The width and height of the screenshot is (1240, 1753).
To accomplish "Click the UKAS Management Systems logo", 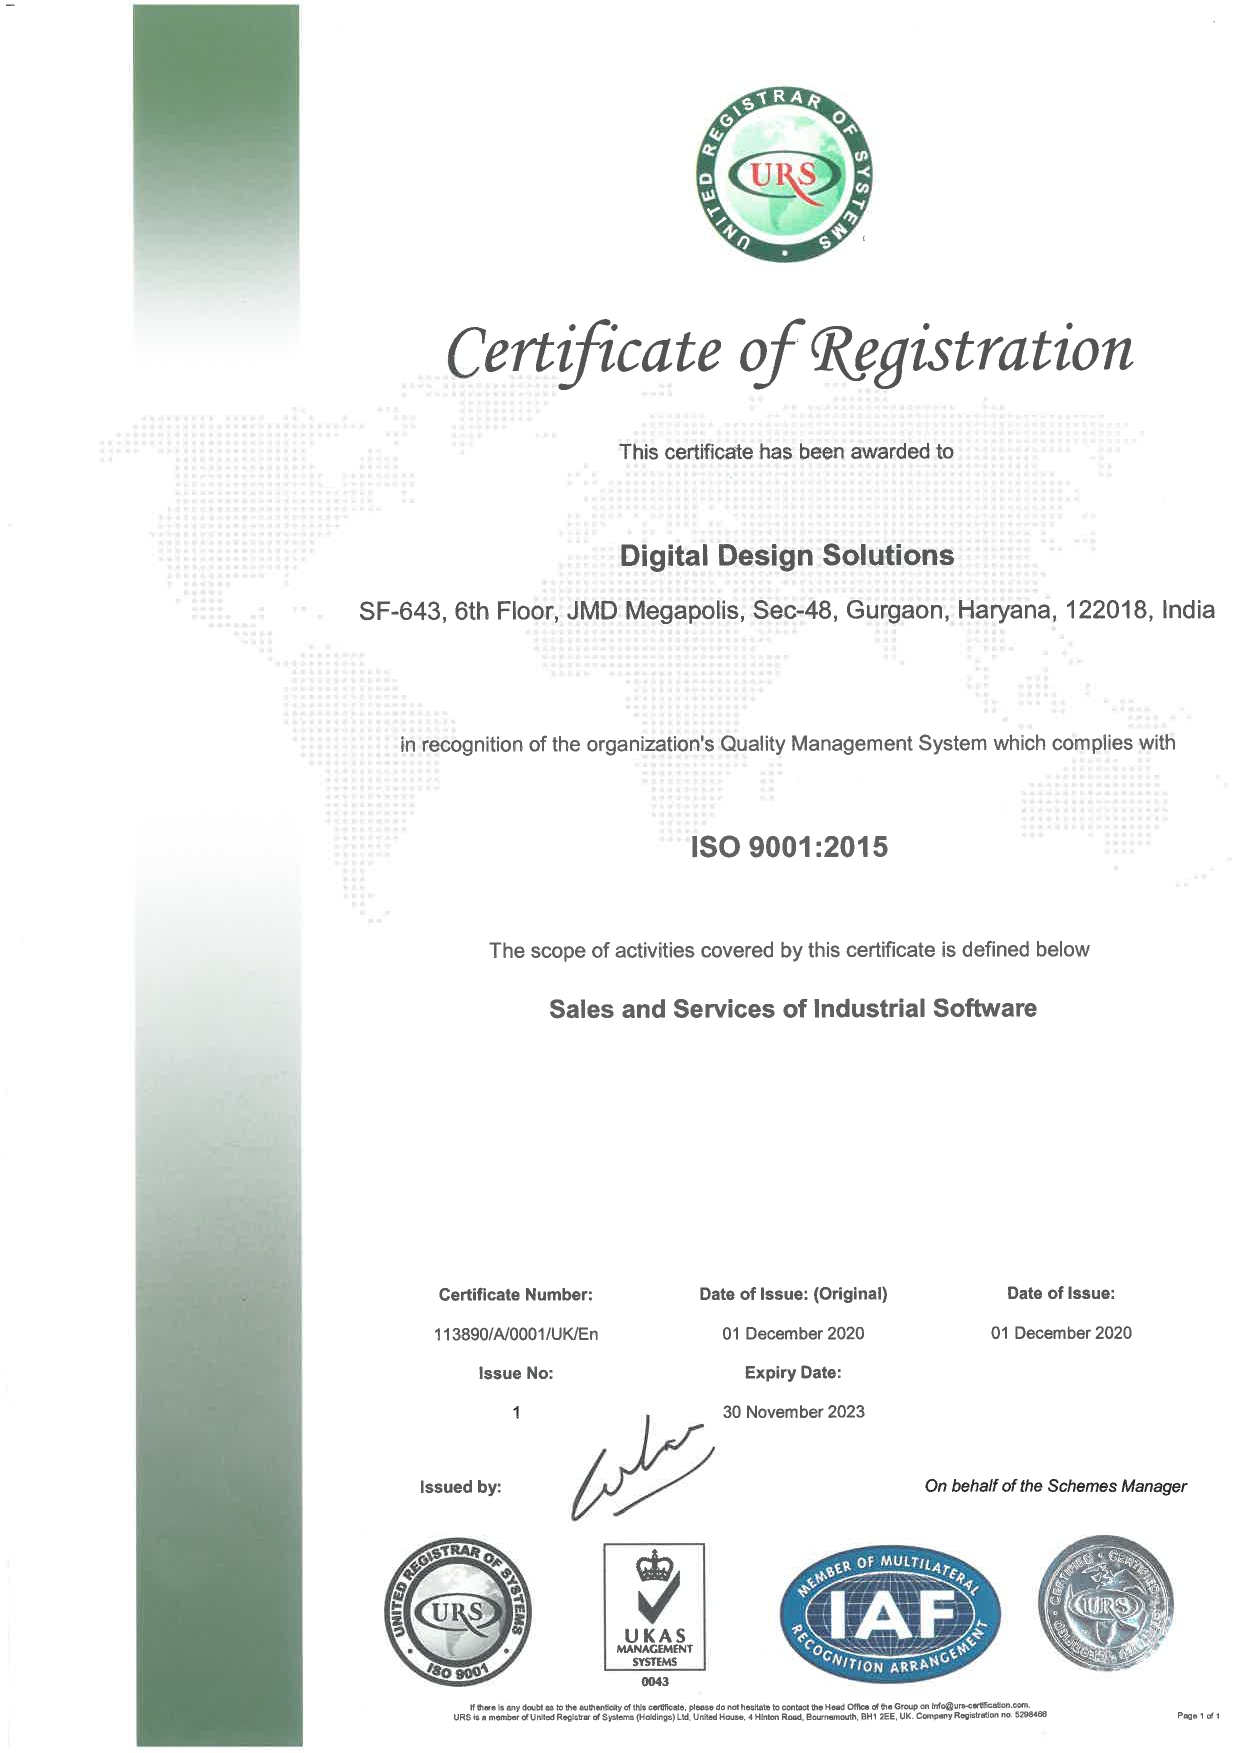I will click(x=654, y=1607).
